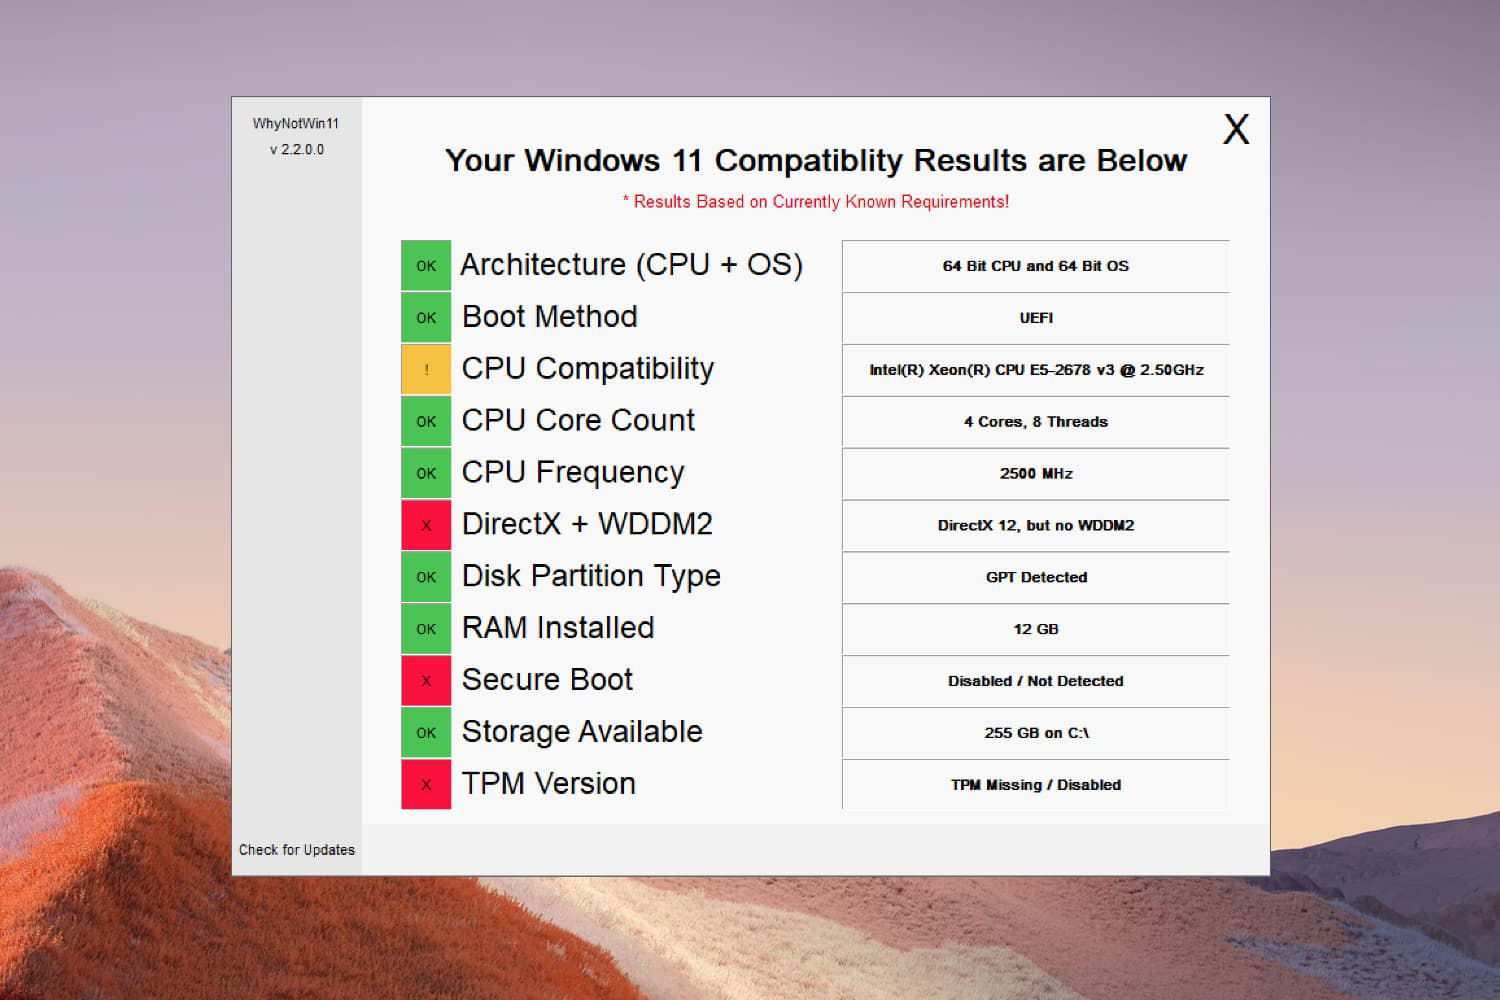Click the GPT Detected result
Screen dimensions: 1500x1000
point(1036,578)
